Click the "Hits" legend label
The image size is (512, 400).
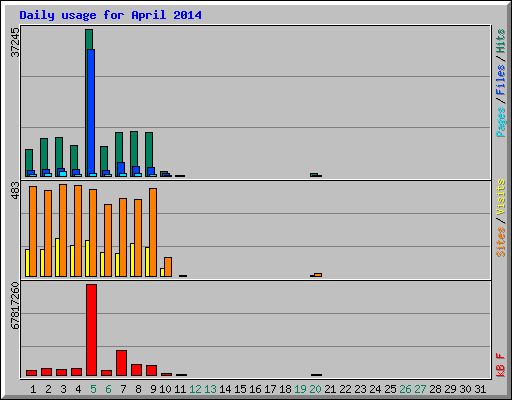(x=501, y=41)
